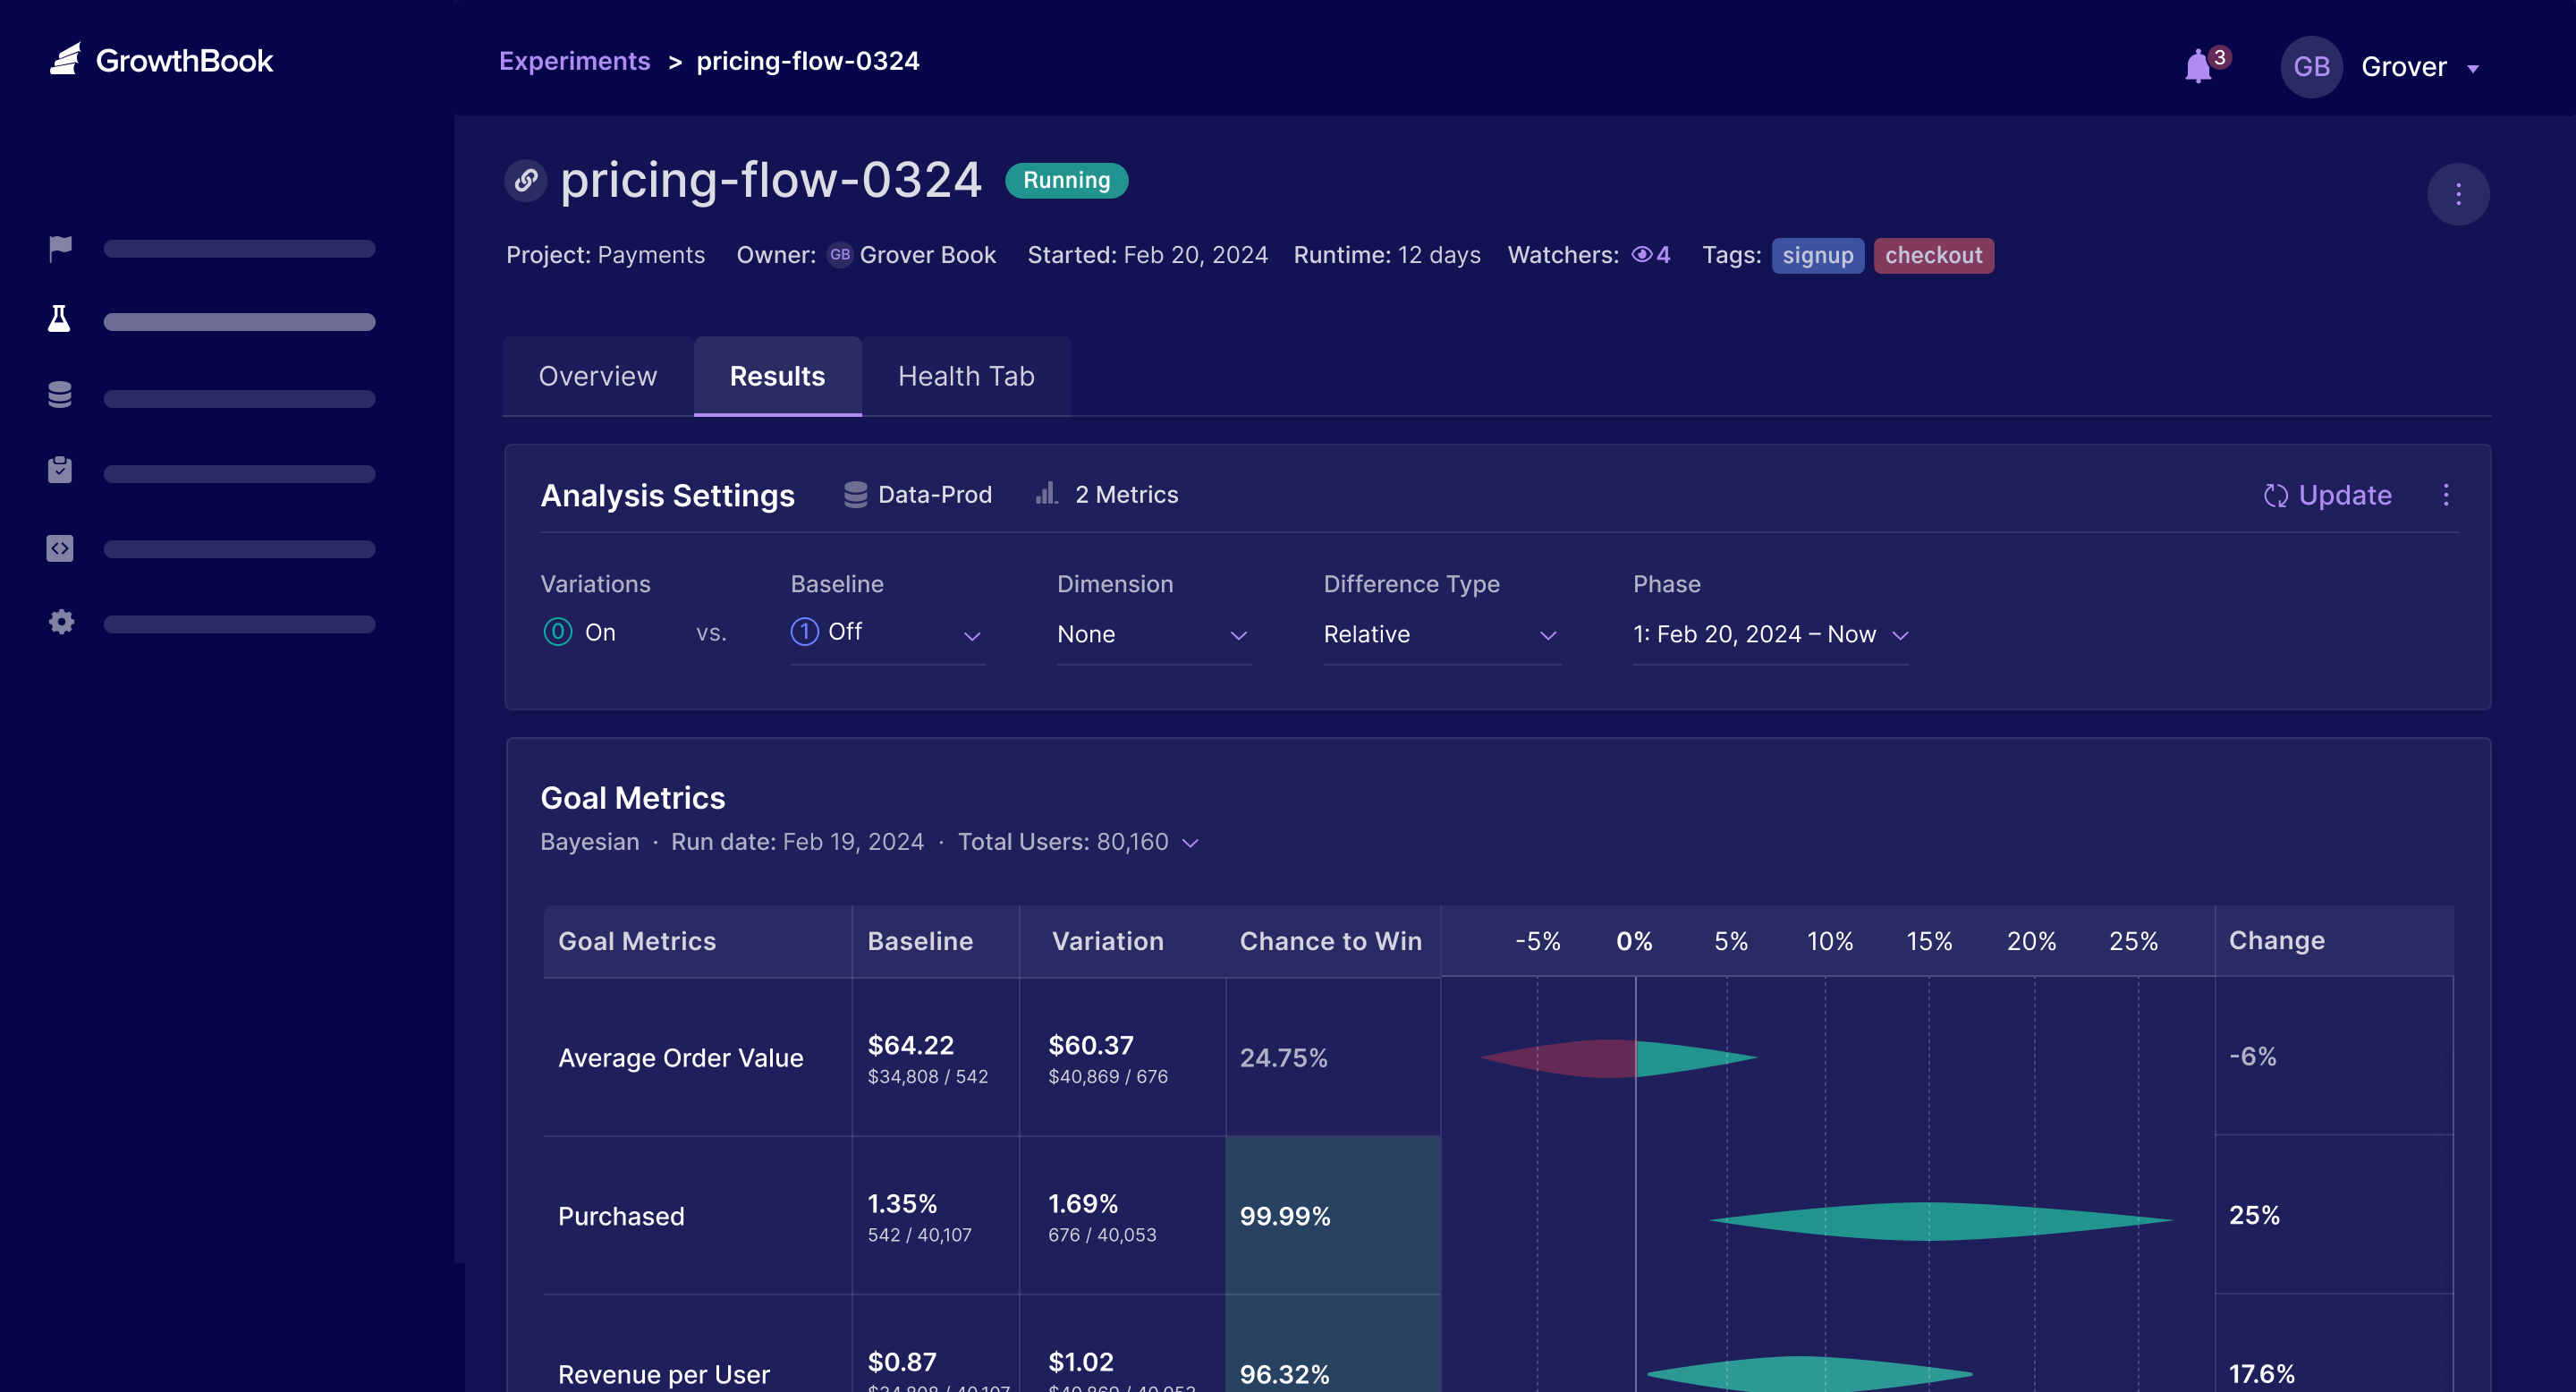Viewport: 2576px width, 1392px height.
Task: Select the code brackets icon in sidebar
Action: (59, 547)
